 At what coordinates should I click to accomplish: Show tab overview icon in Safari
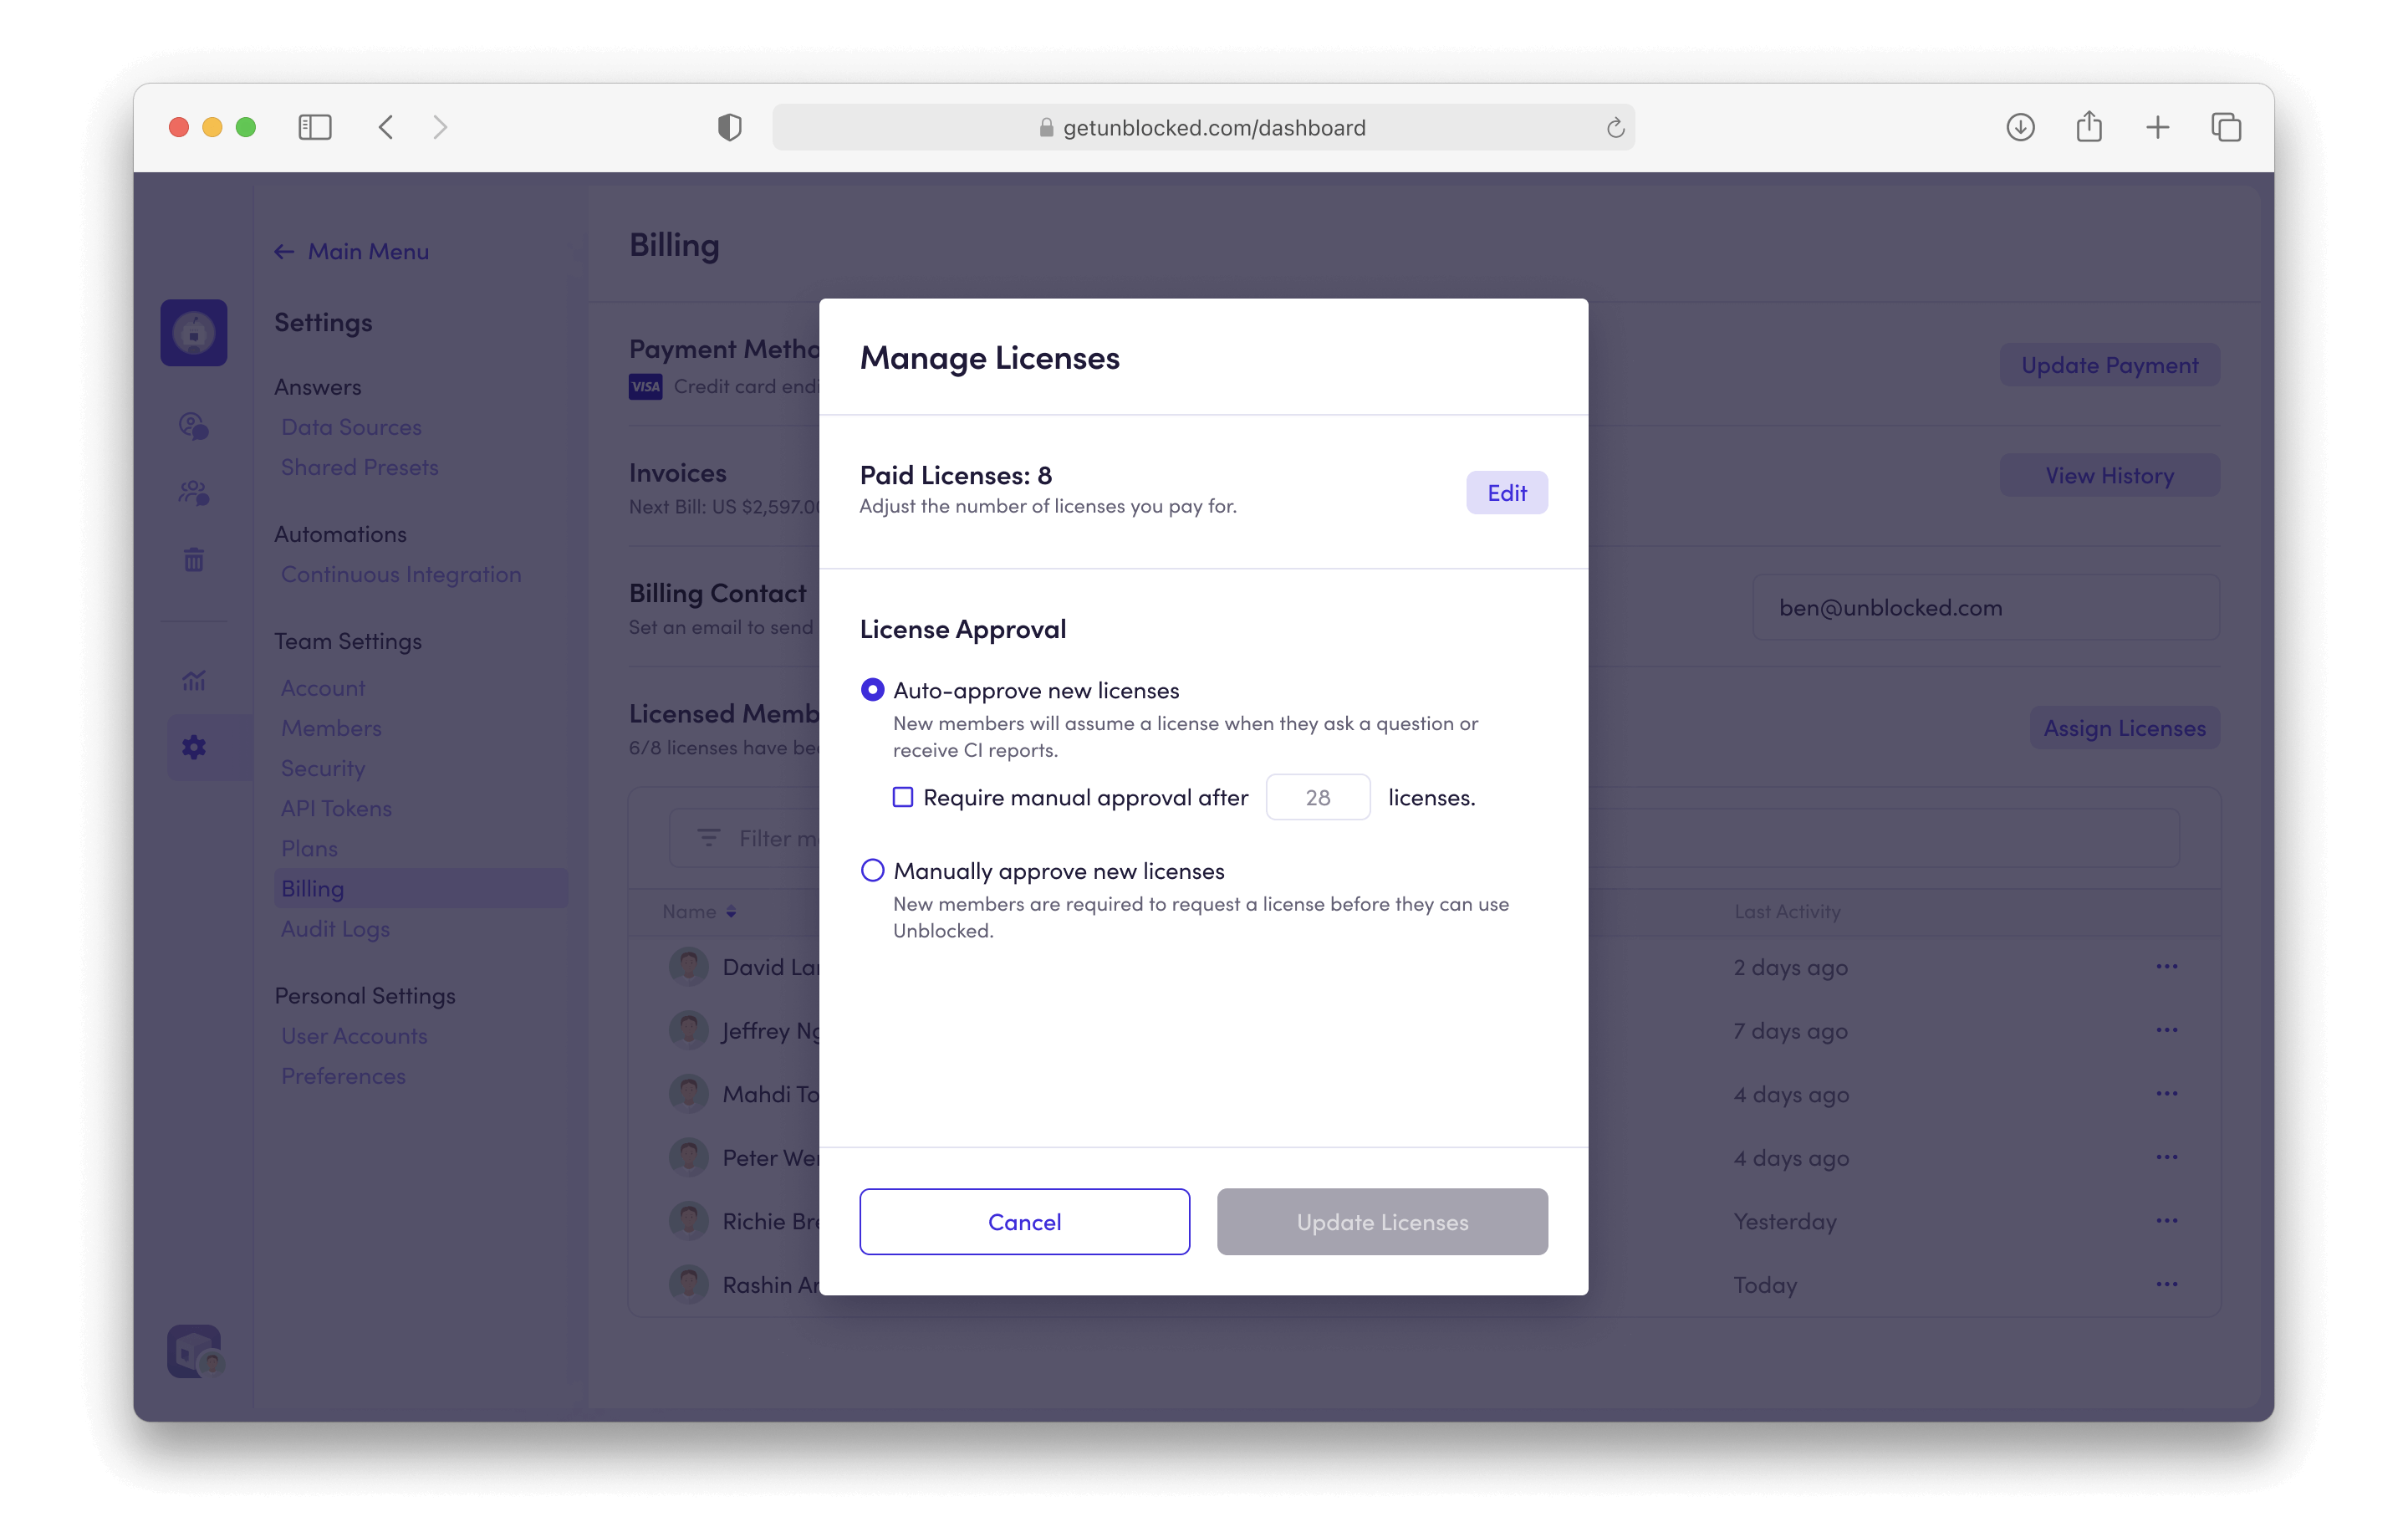pos(2225,127)
